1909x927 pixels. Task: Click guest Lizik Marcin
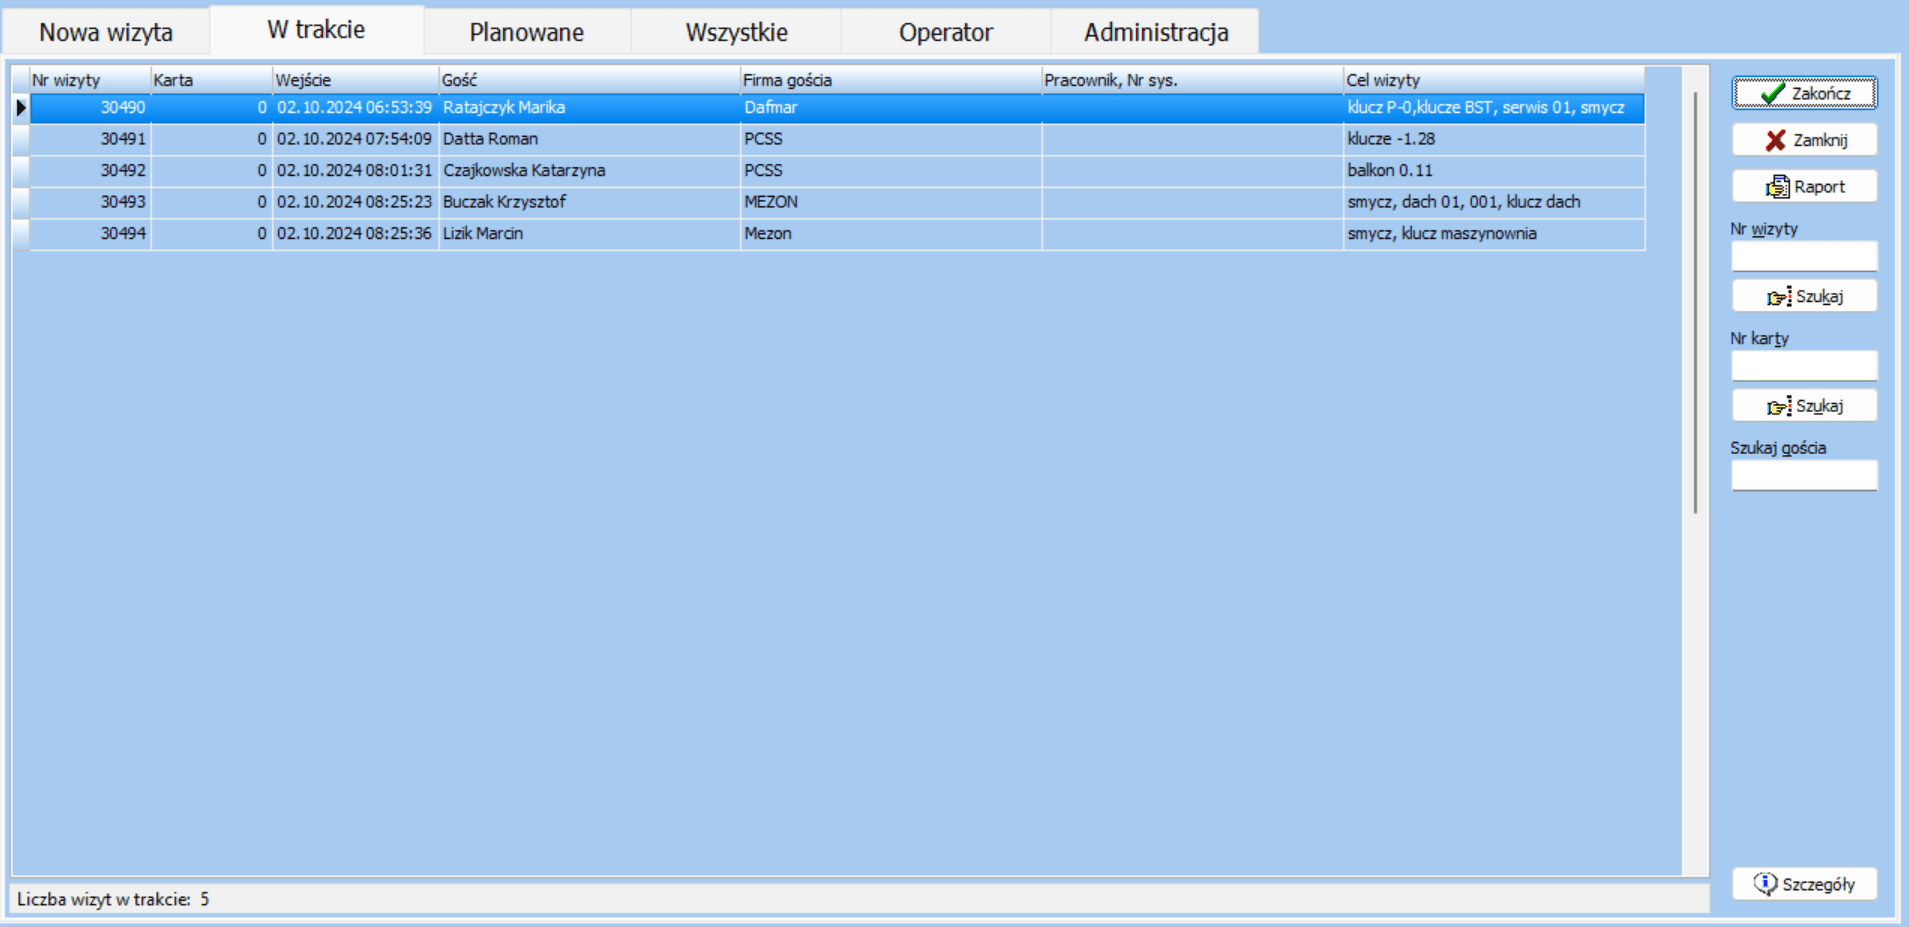click(x=483, y=233)
